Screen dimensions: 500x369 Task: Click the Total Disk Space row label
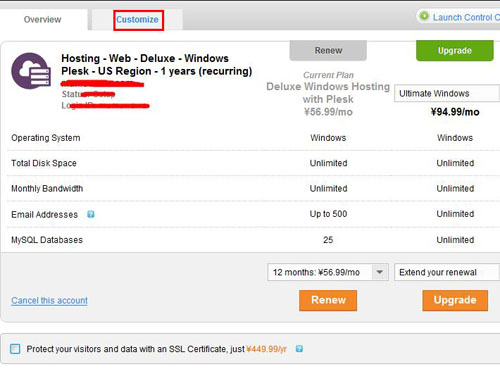[x=44, y=163]
